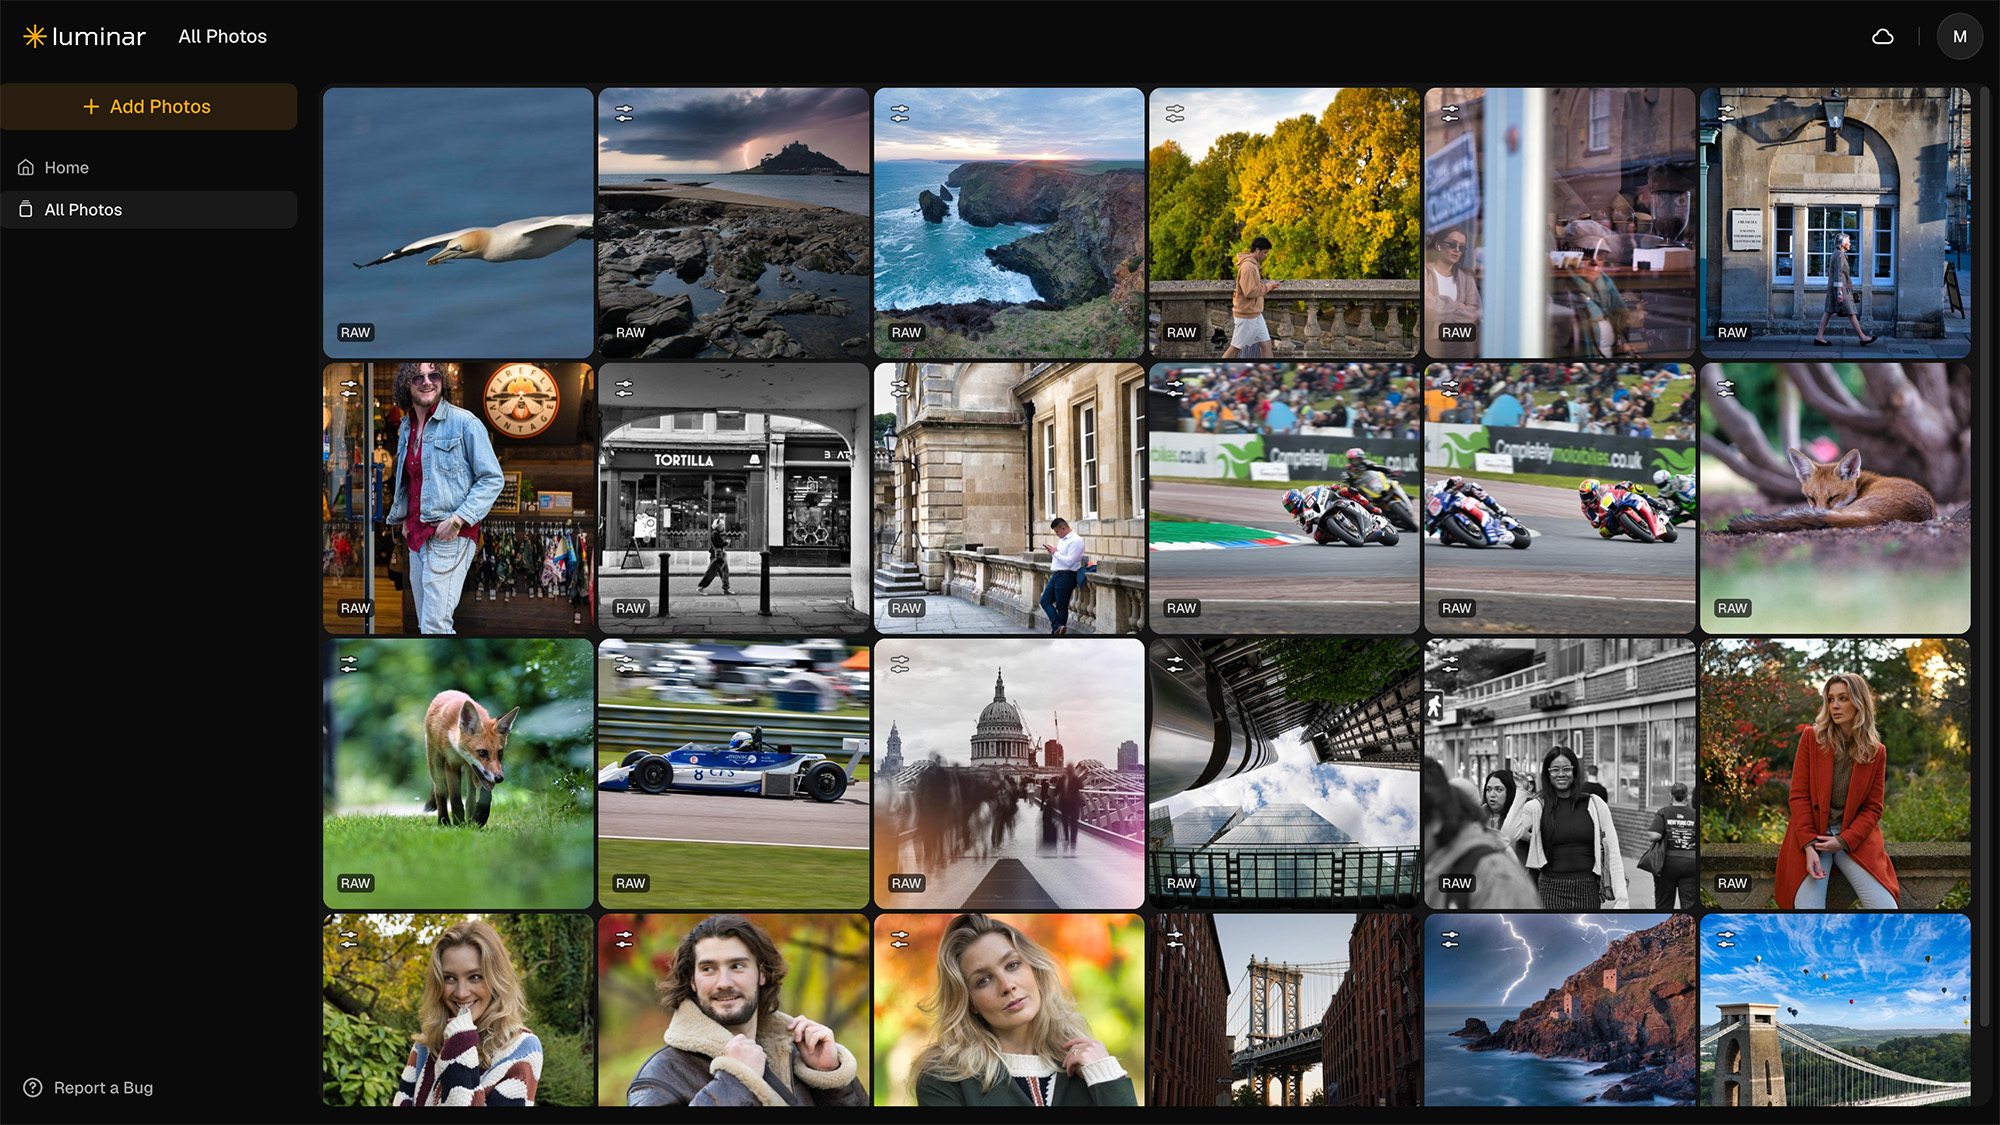Click the RAW badge on the gannet photo
The width and height of the screenshot is (2000, 1125).
(x=355, y=333)
